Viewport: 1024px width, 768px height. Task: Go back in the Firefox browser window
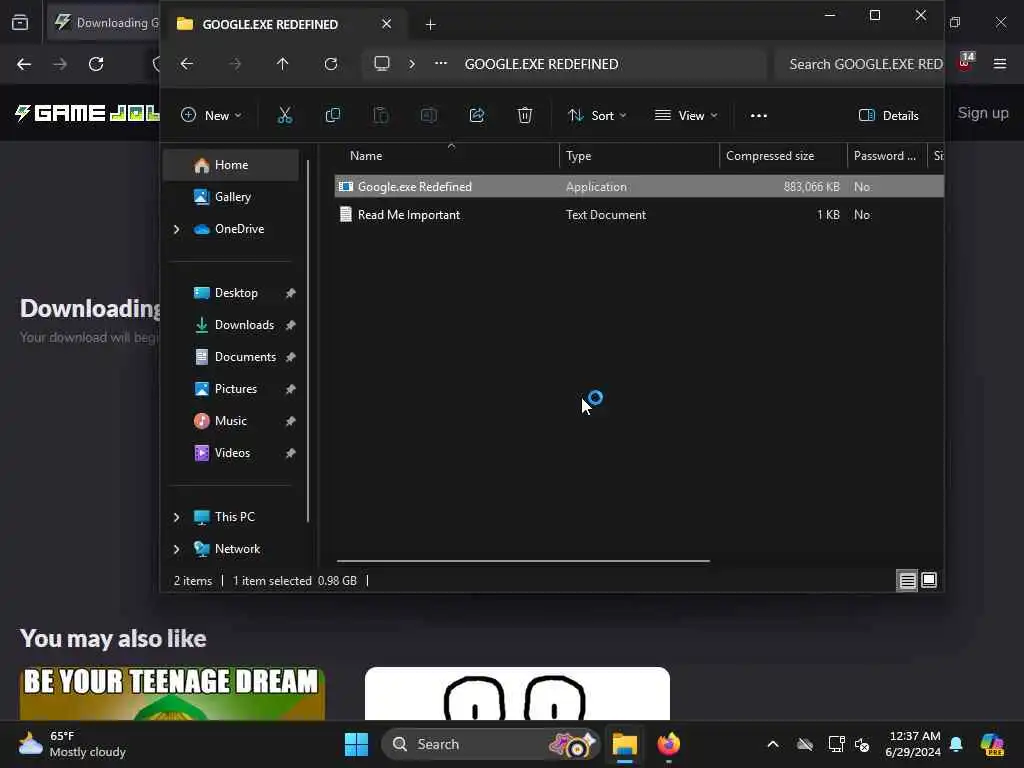24,64
